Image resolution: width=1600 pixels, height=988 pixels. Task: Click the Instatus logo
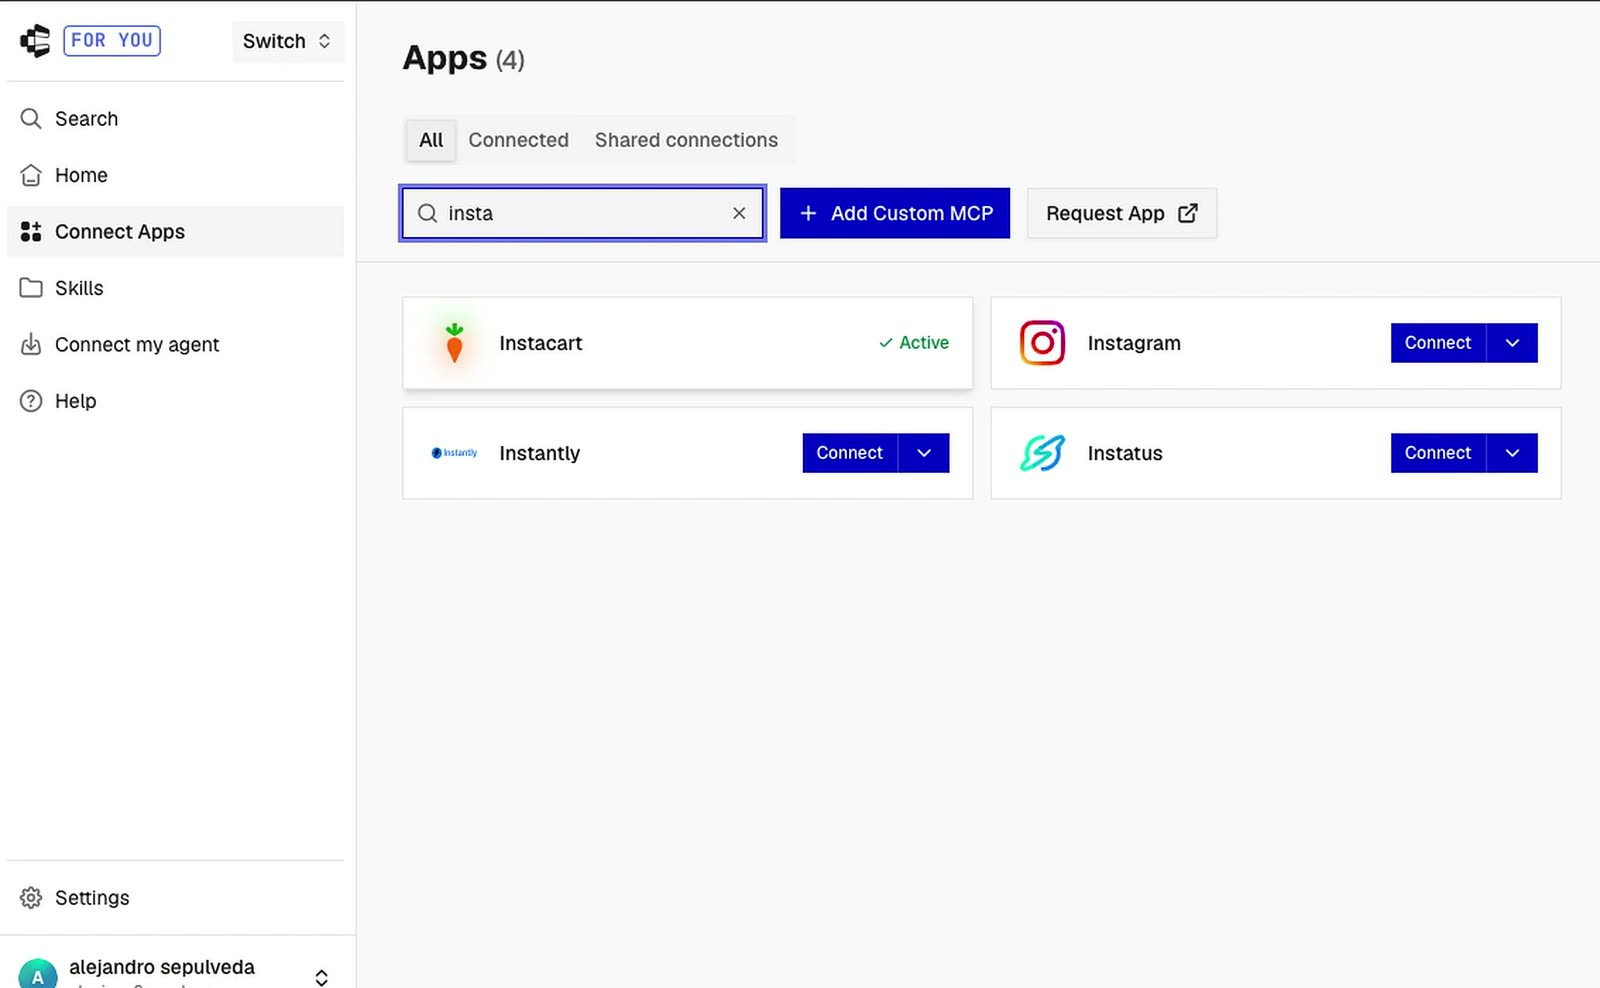point(1042,453)
